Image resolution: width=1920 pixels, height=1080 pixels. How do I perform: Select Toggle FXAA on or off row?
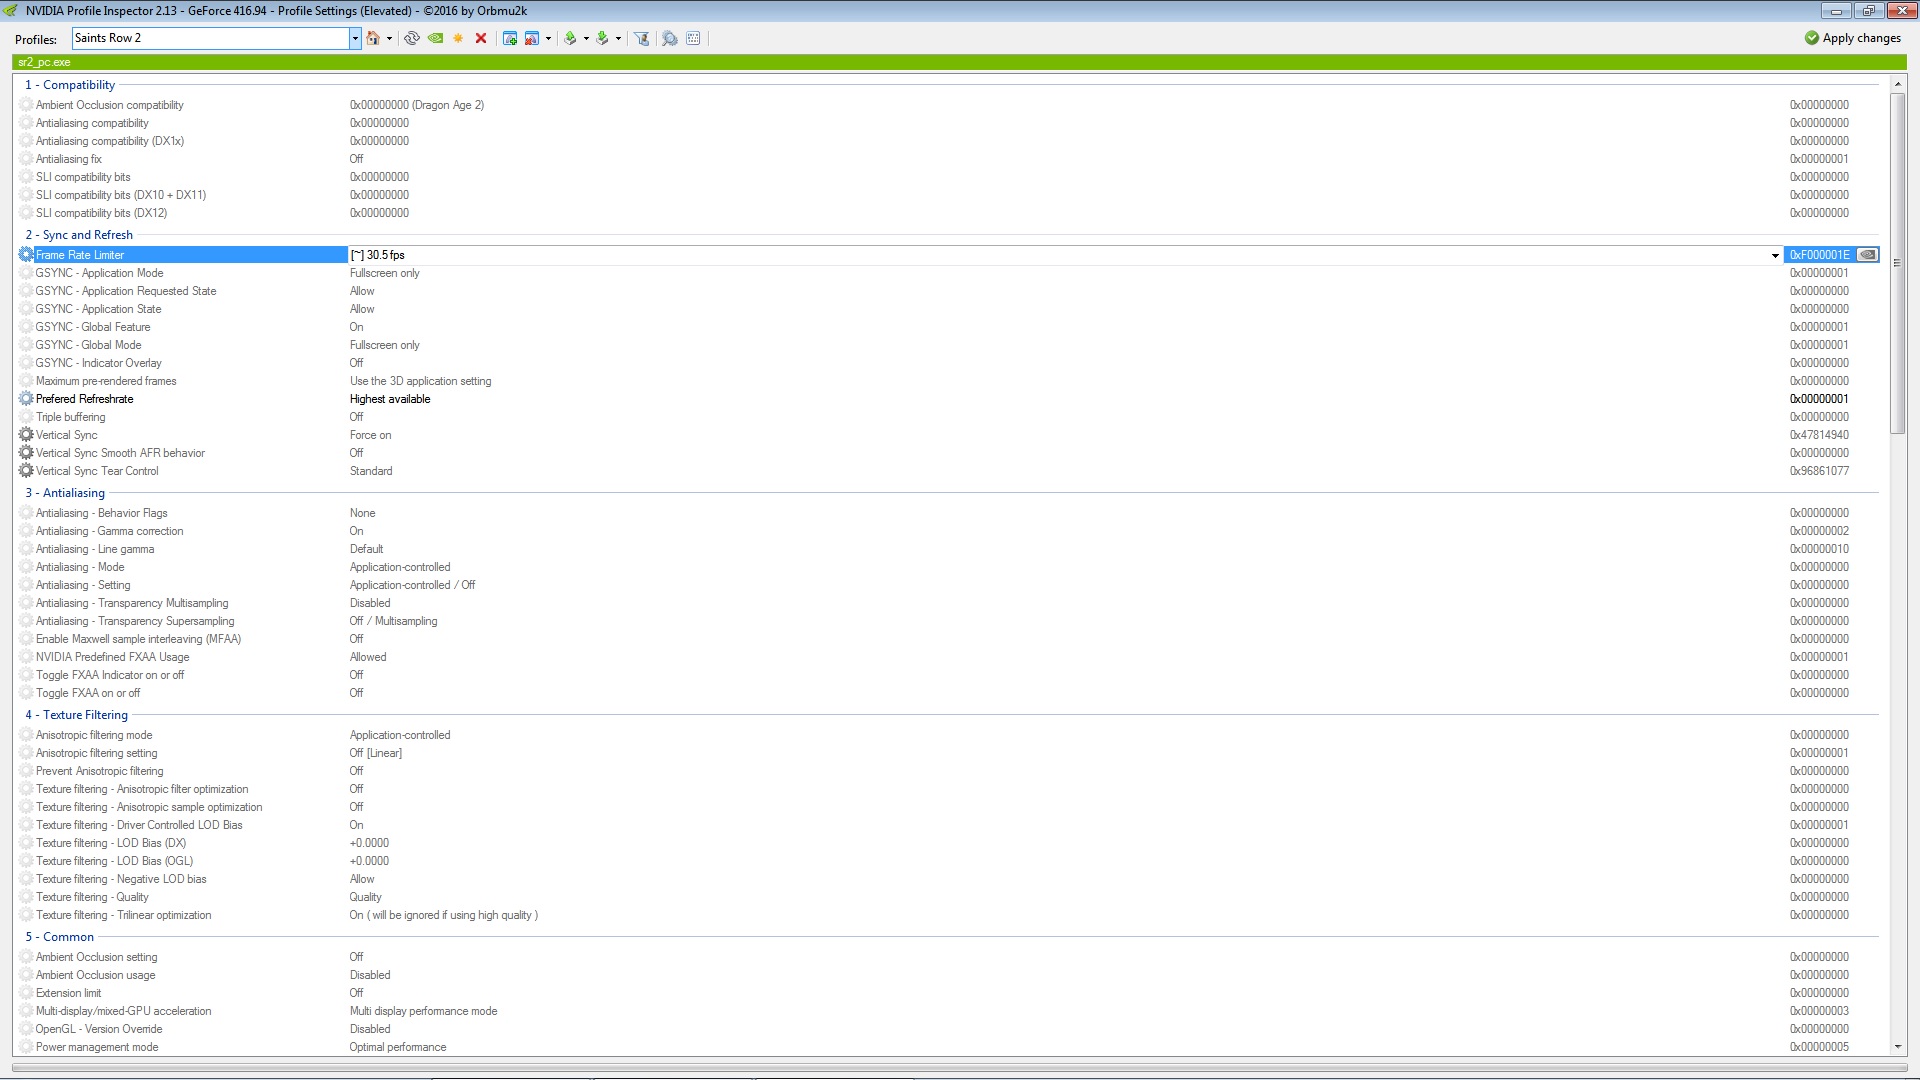pyautogui.click(x=949, y=693)
